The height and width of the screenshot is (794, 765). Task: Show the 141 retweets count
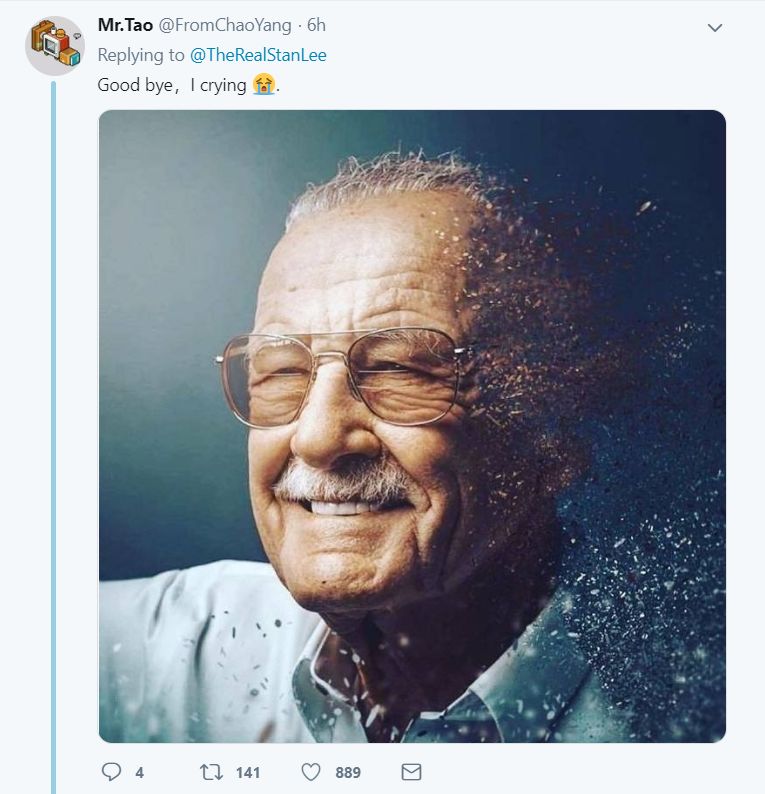pos(248,772)
